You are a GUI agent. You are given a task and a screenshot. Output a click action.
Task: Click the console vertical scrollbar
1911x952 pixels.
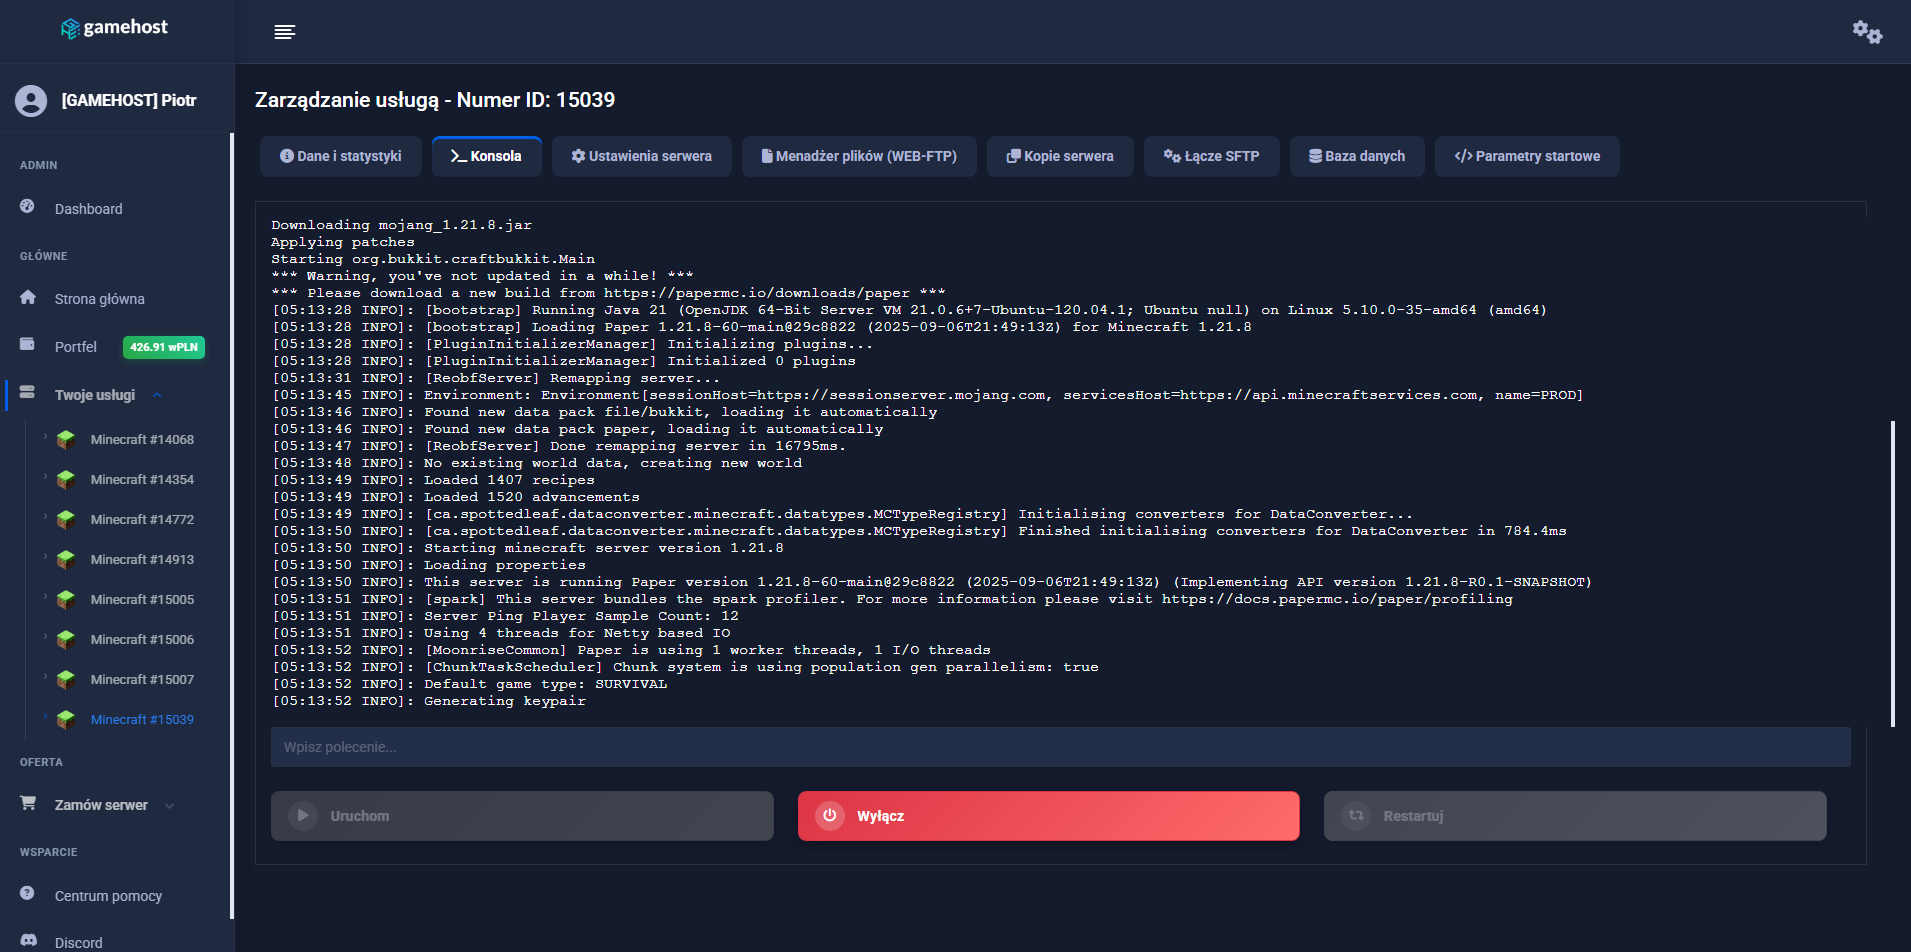click(1892, 573)
